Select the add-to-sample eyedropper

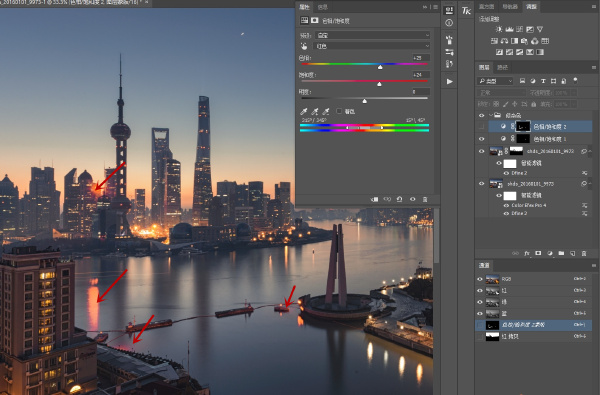point(315,111)
